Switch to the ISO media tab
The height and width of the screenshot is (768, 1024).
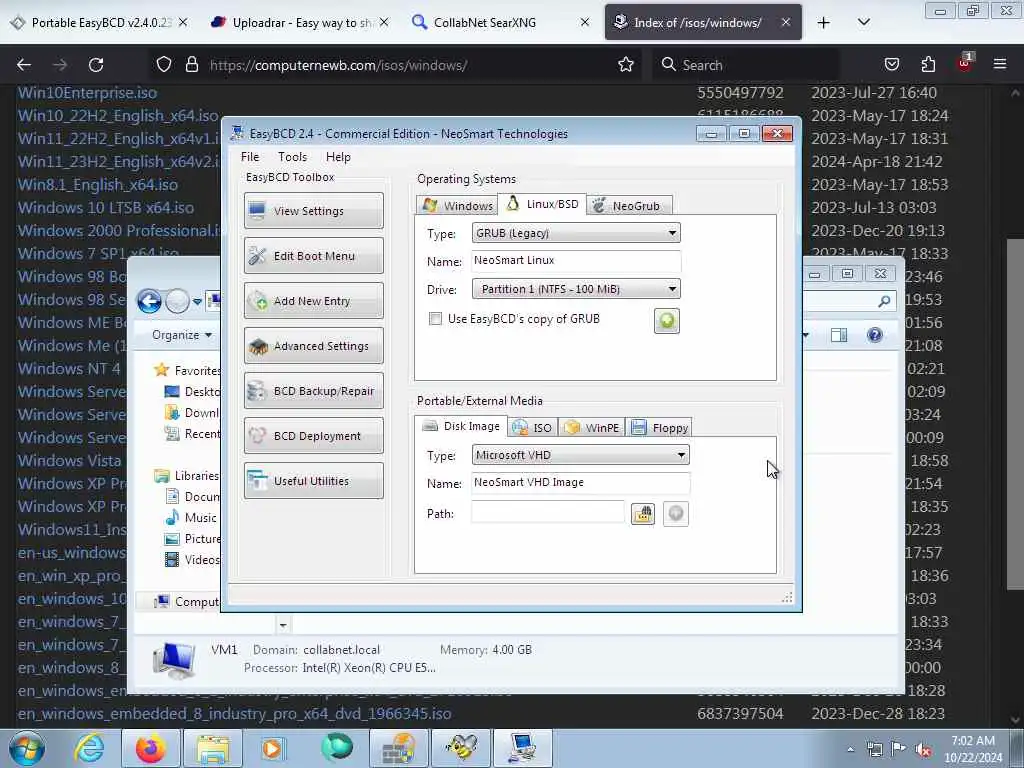[x=533, y=428]
